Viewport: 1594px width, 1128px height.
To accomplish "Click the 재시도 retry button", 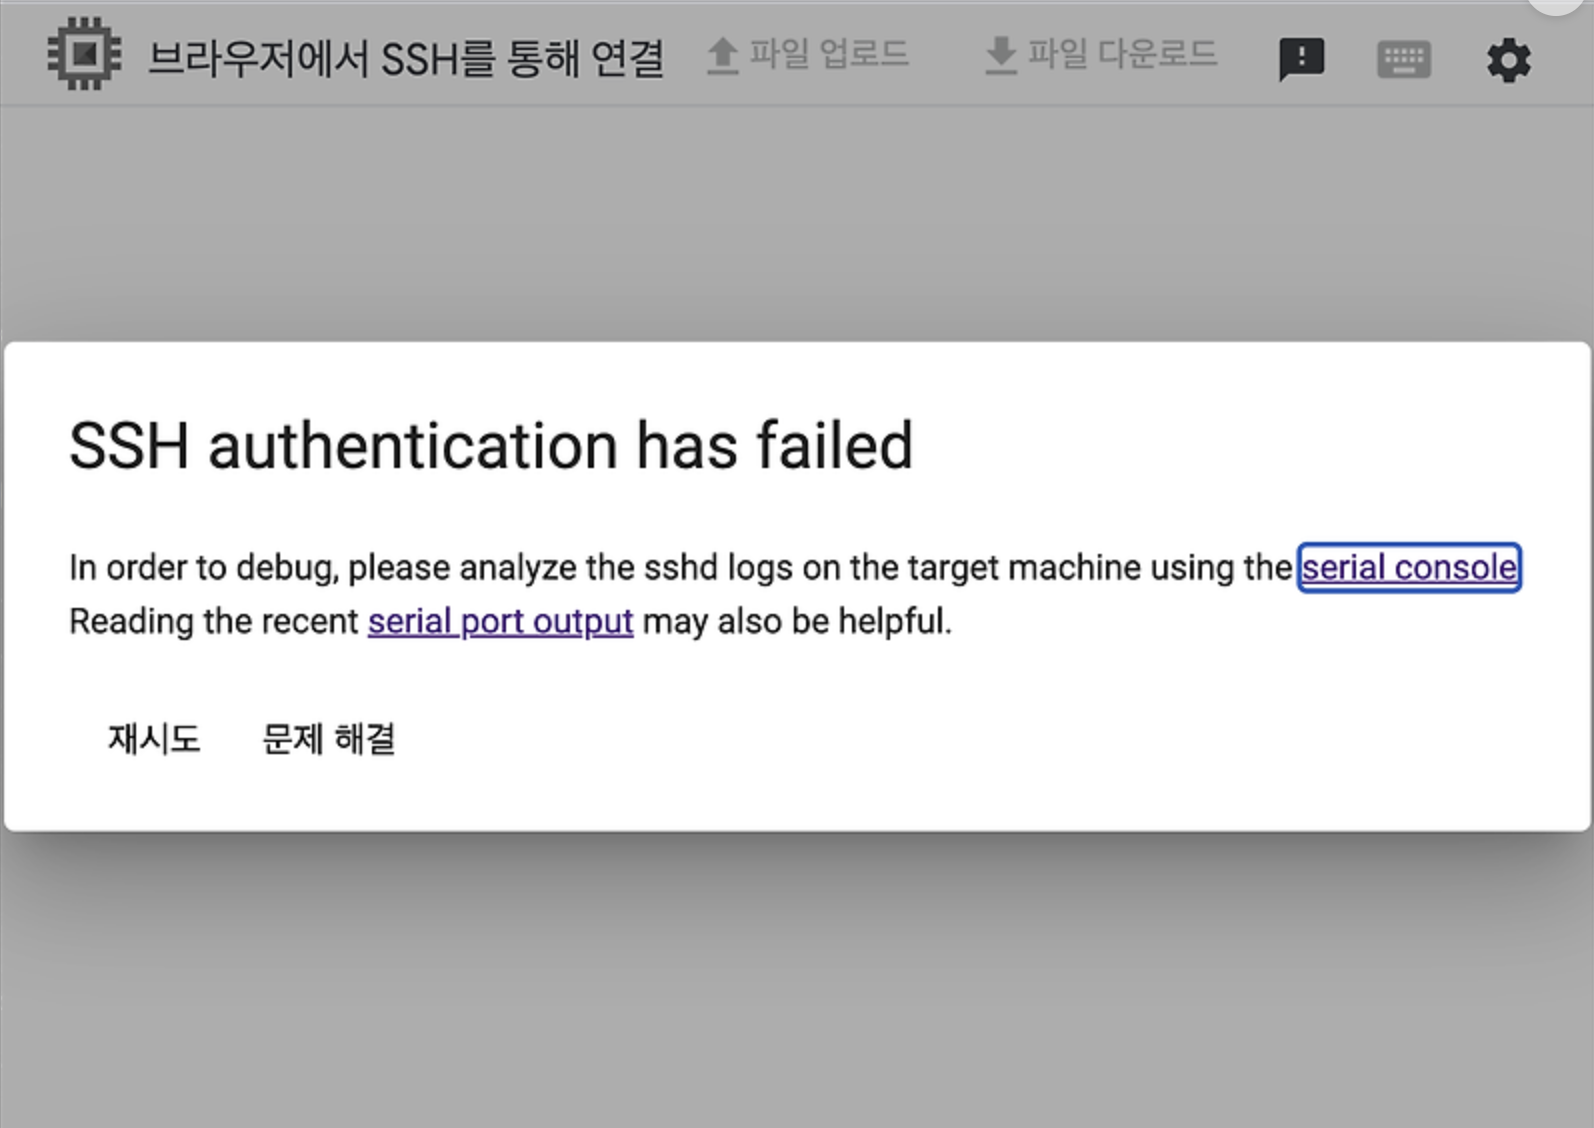I will coord(154,739).
